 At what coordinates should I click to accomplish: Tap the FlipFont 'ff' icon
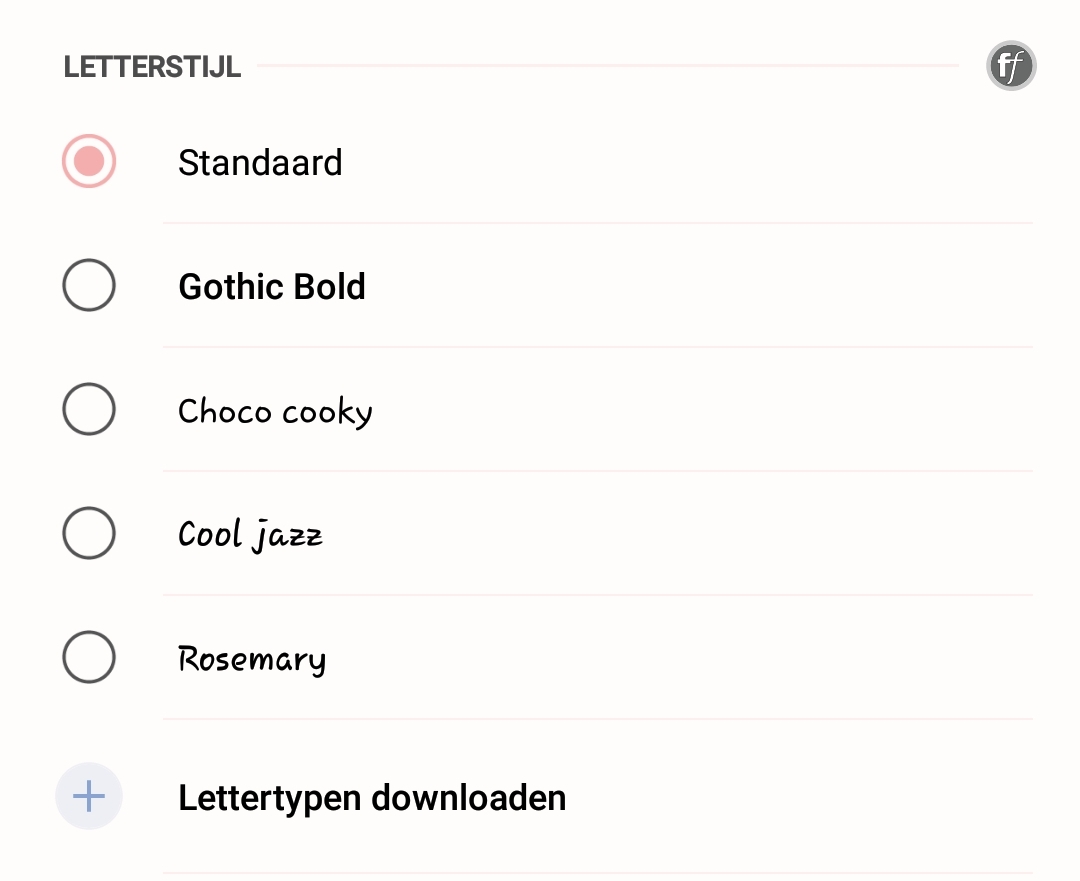(1010, 66)
